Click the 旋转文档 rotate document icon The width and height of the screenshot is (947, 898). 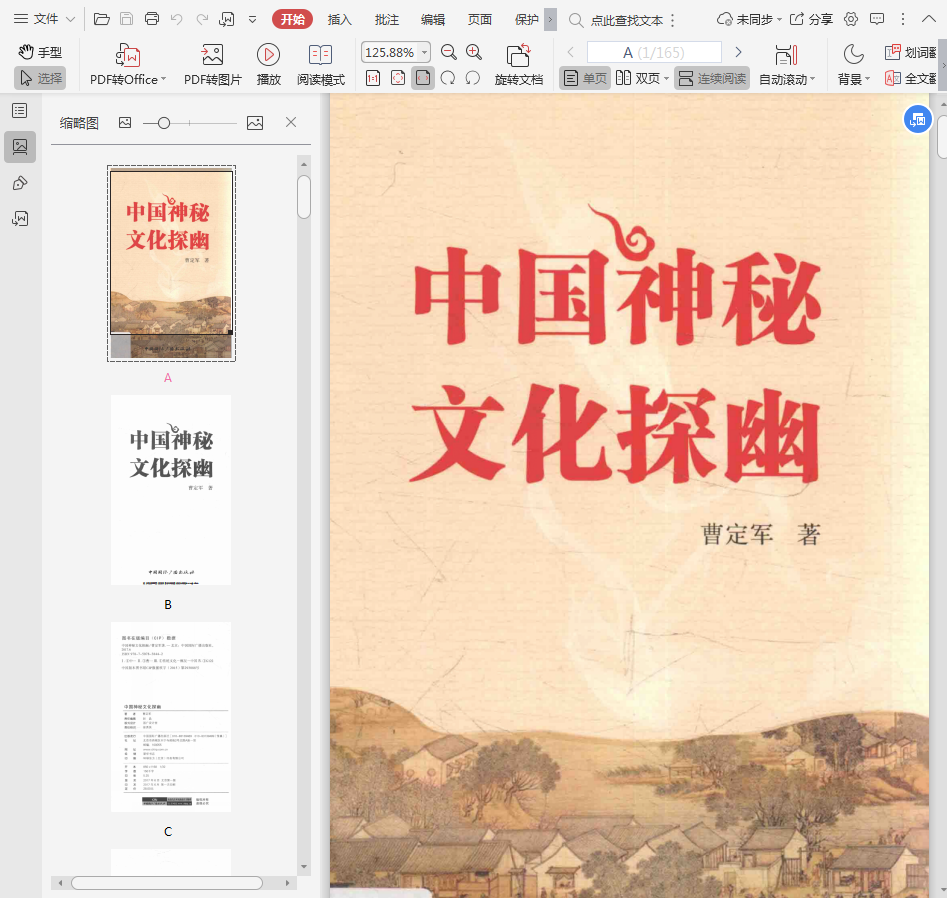[518, 56]
